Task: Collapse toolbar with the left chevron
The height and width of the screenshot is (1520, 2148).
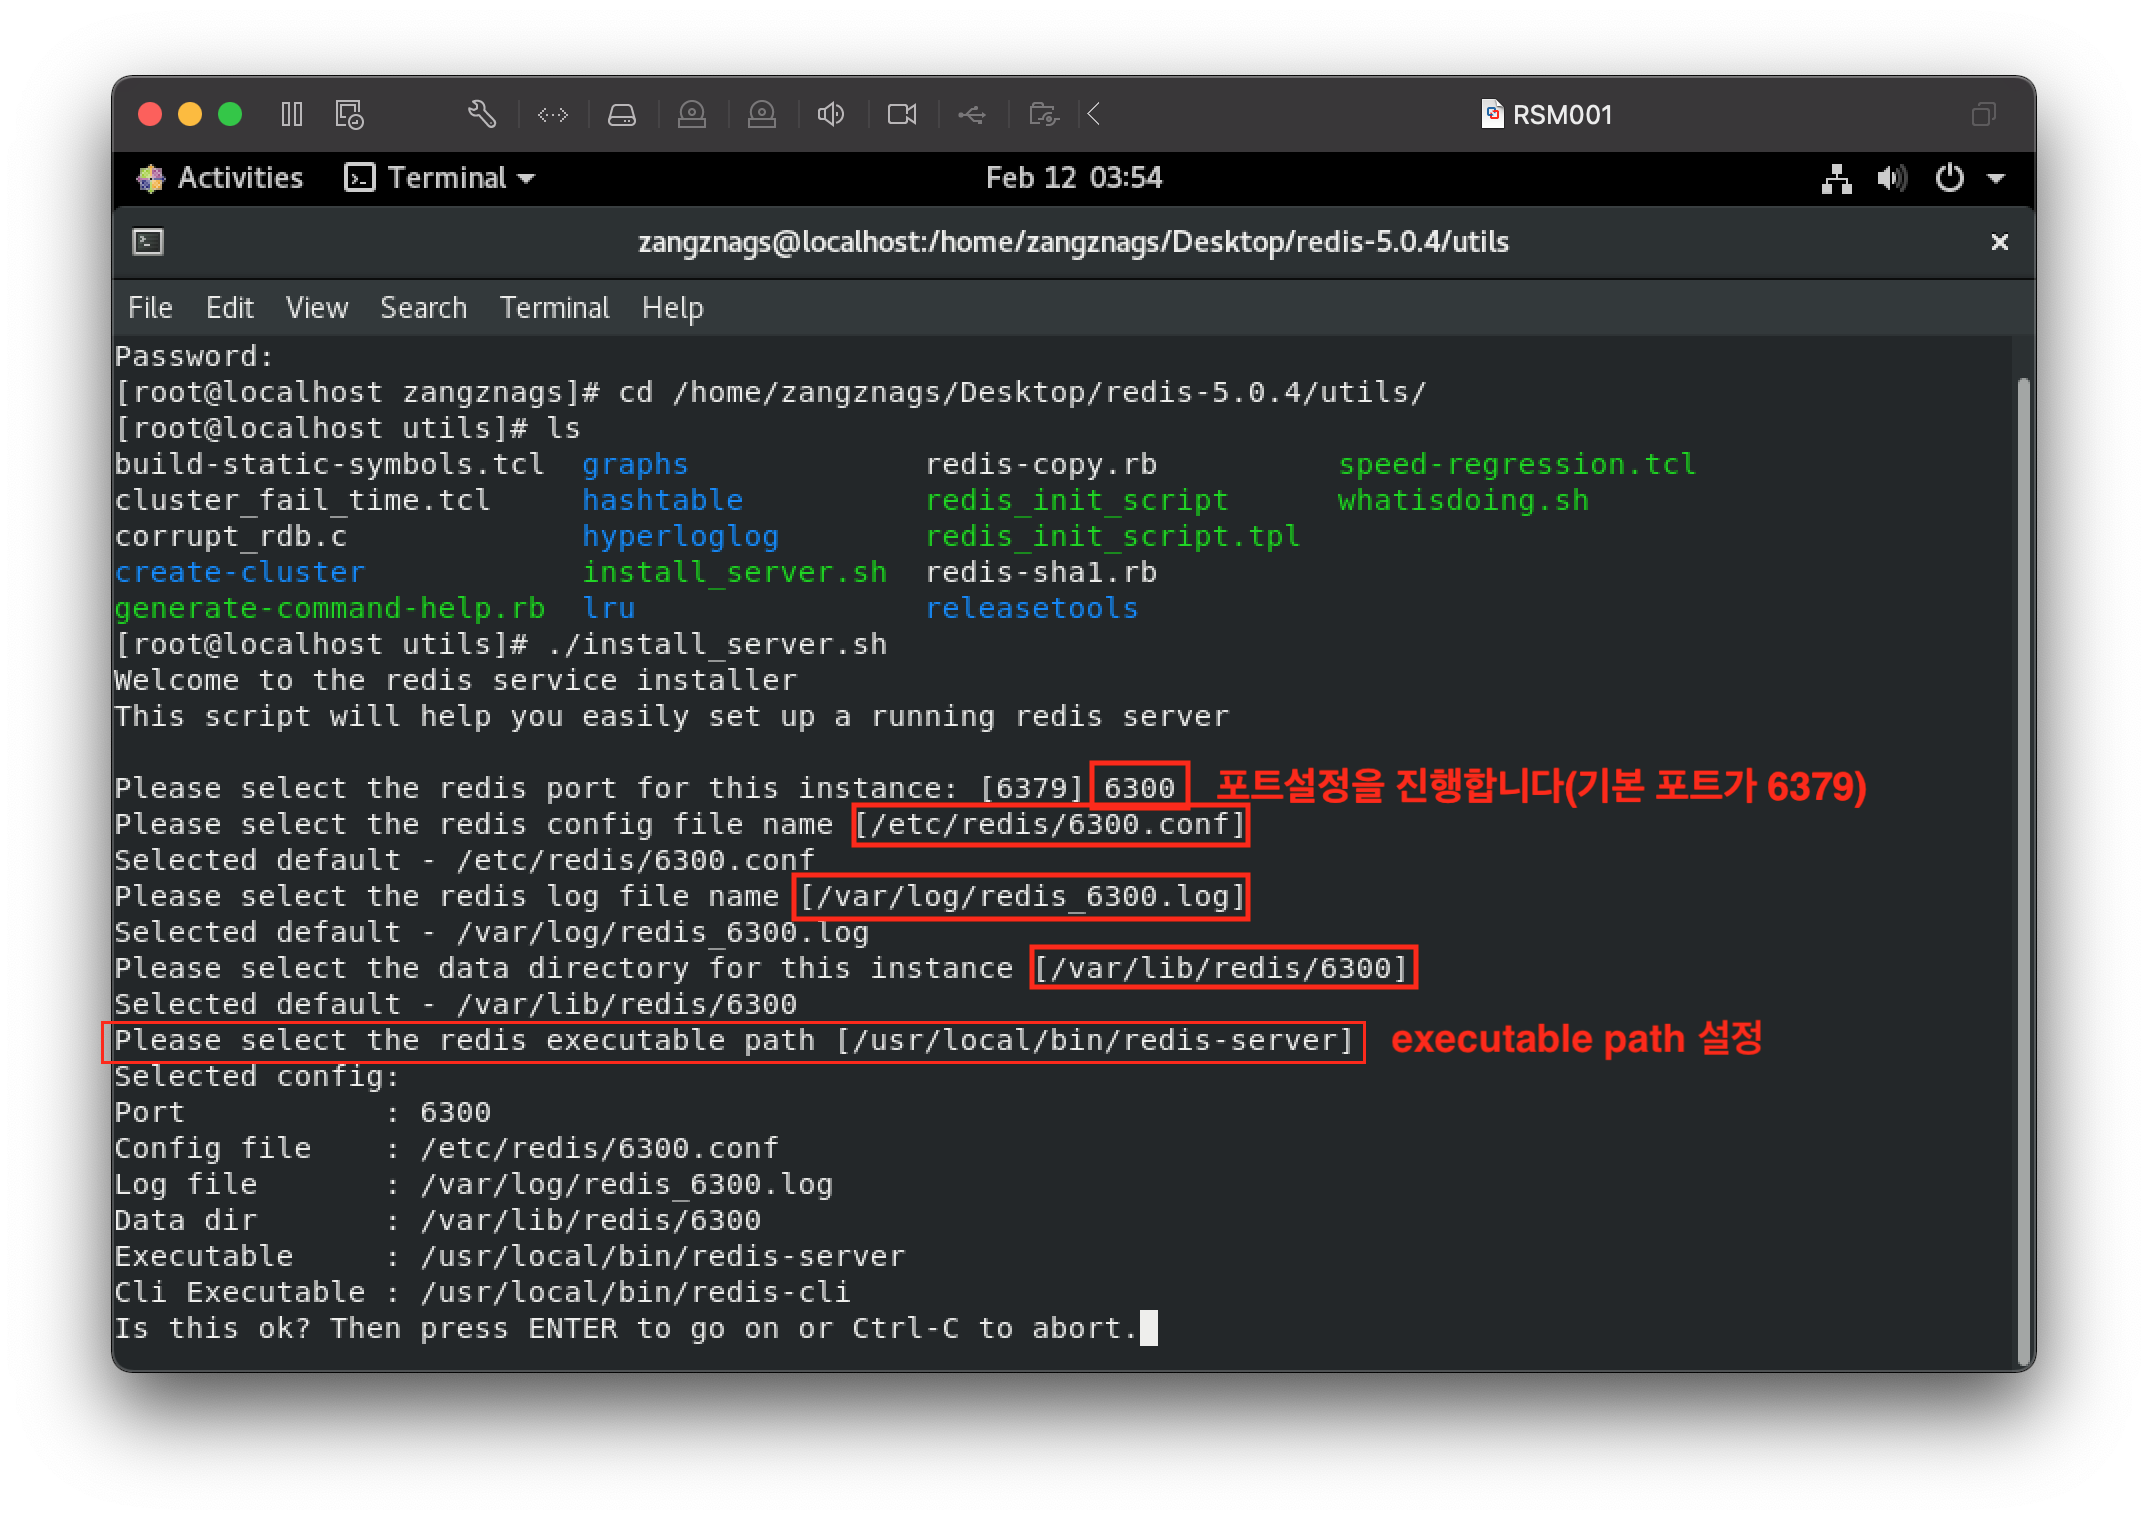Action: (1094, 114)
